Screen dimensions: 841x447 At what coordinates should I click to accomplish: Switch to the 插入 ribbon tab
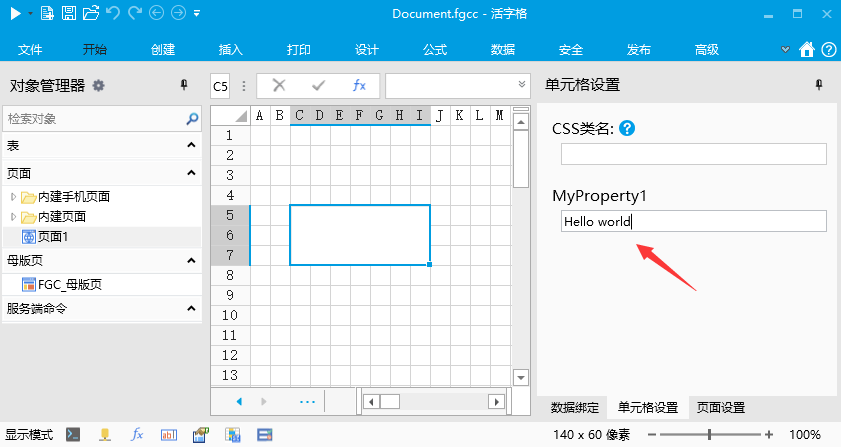231,50
